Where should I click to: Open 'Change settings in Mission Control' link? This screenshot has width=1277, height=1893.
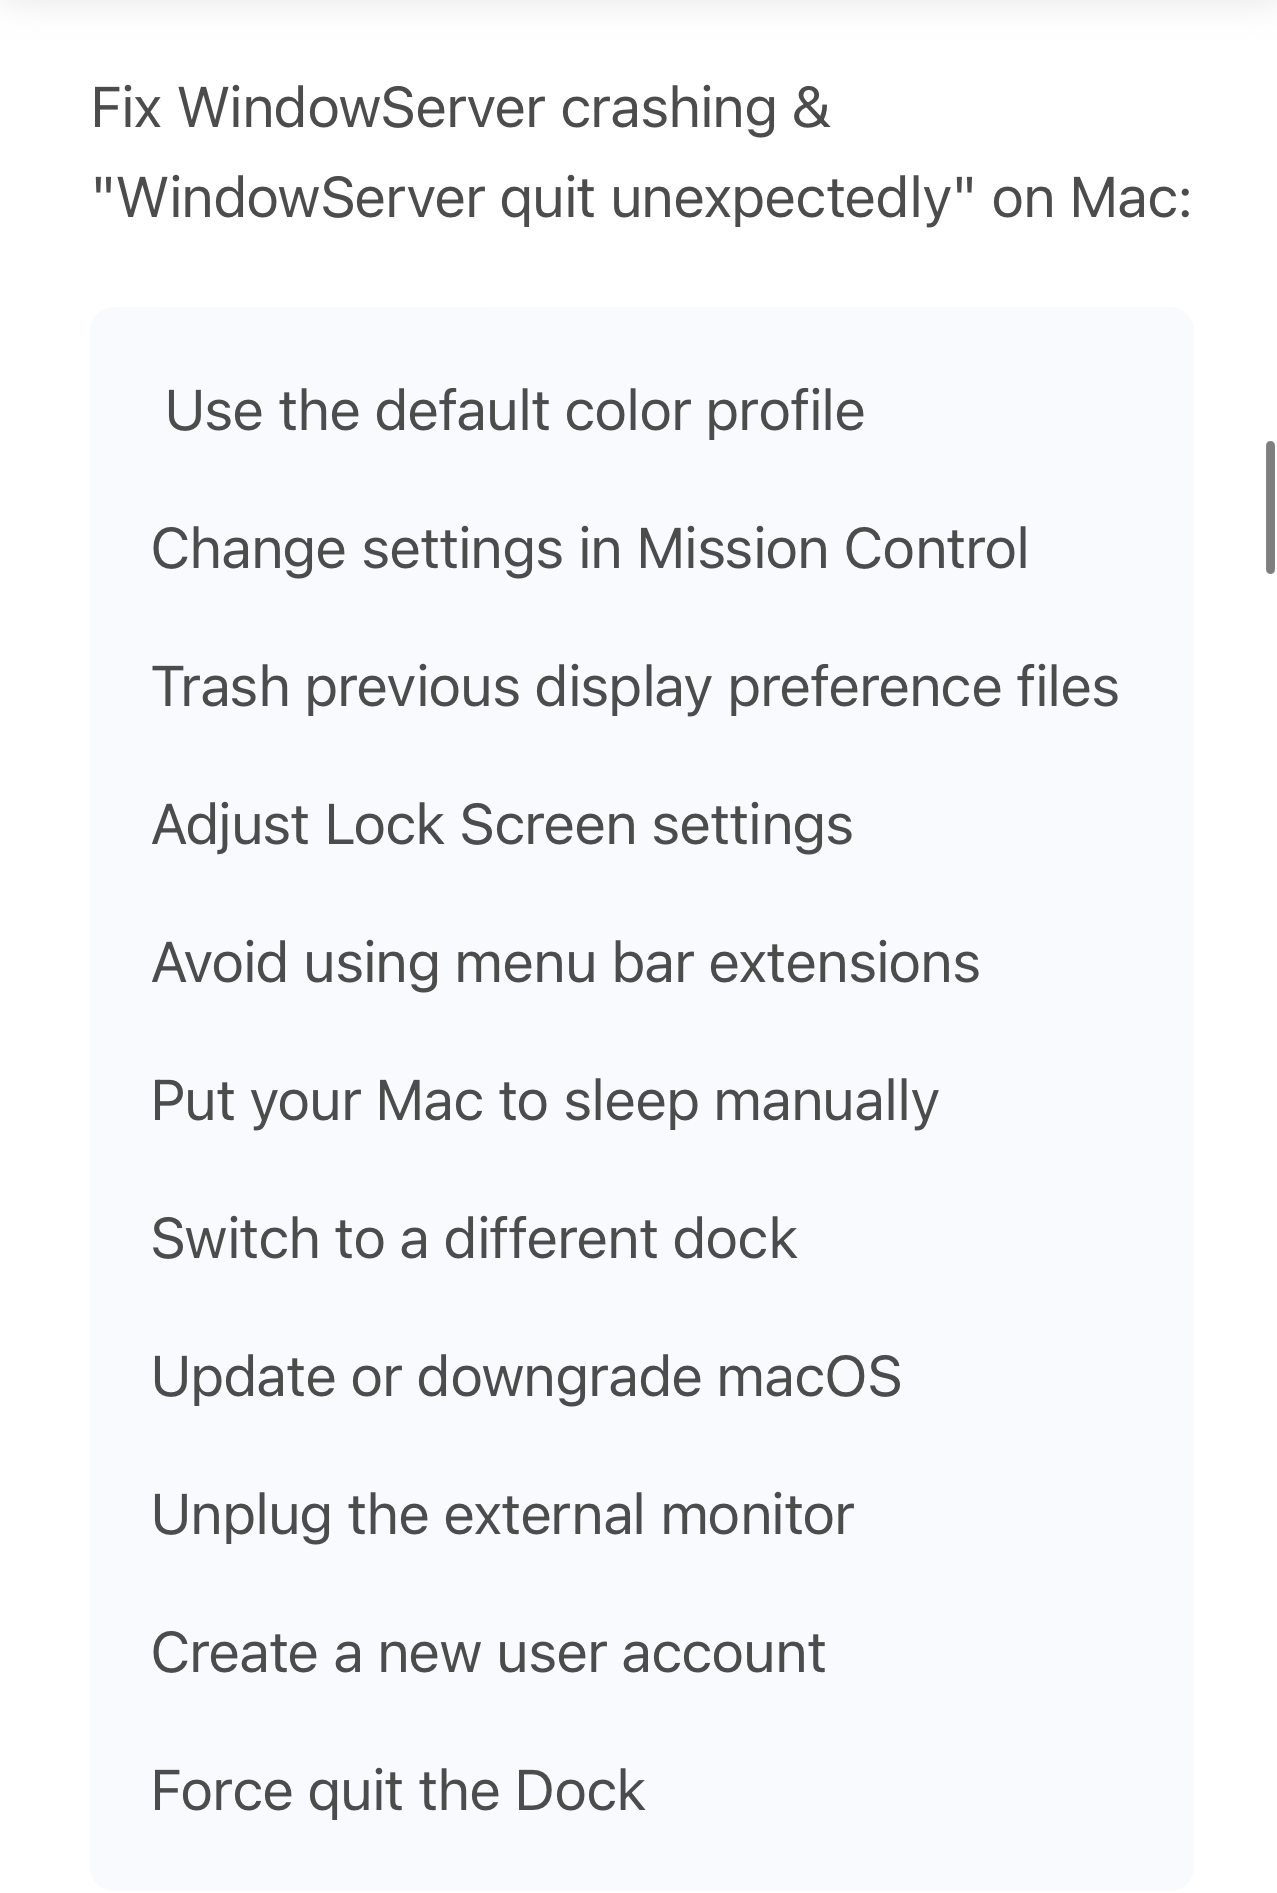(x=589, y=549)
